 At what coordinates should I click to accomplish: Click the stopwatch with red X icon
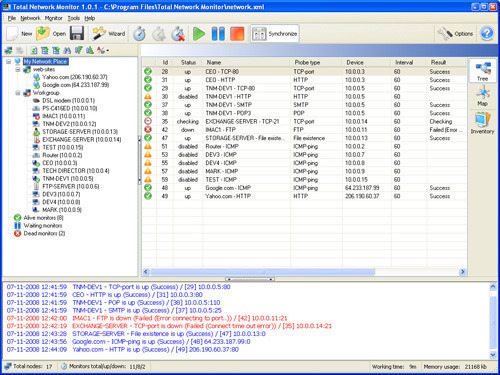pyautogui.click(x=178, y=34)
